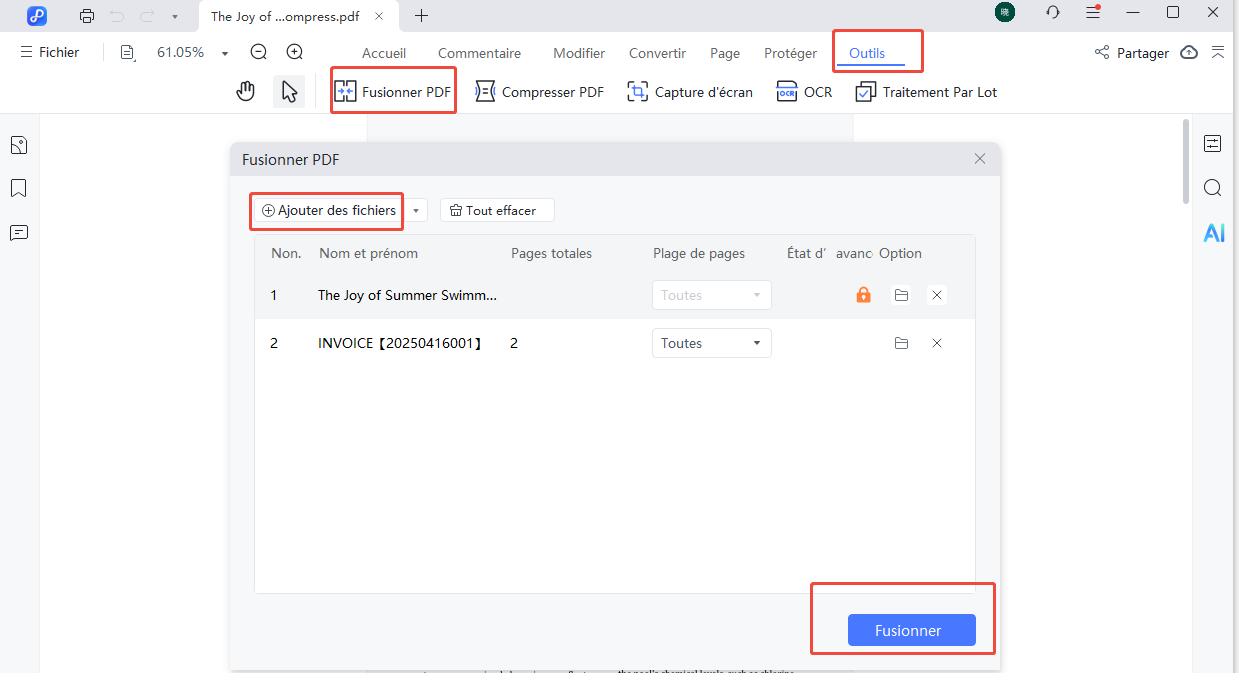1239x673 pixels.
Task: Open Traitement Par Lot batch tool
Action: click(x=926, y=92)
